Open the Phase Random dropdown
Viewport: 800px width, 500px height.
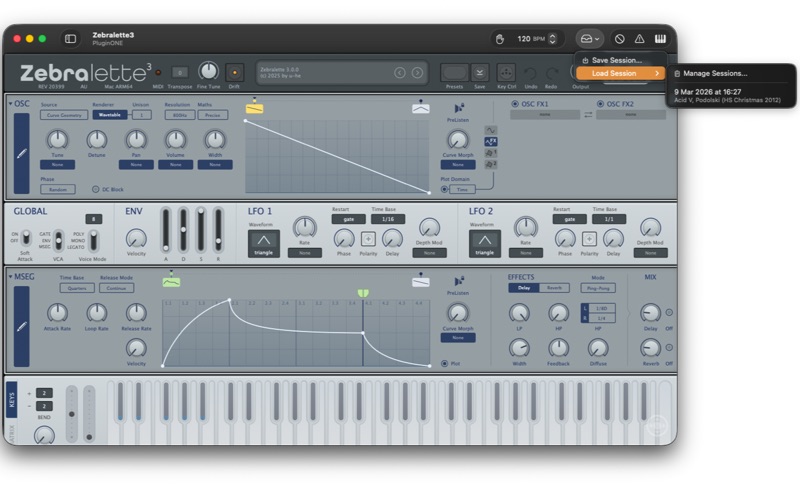click(58, 189)
